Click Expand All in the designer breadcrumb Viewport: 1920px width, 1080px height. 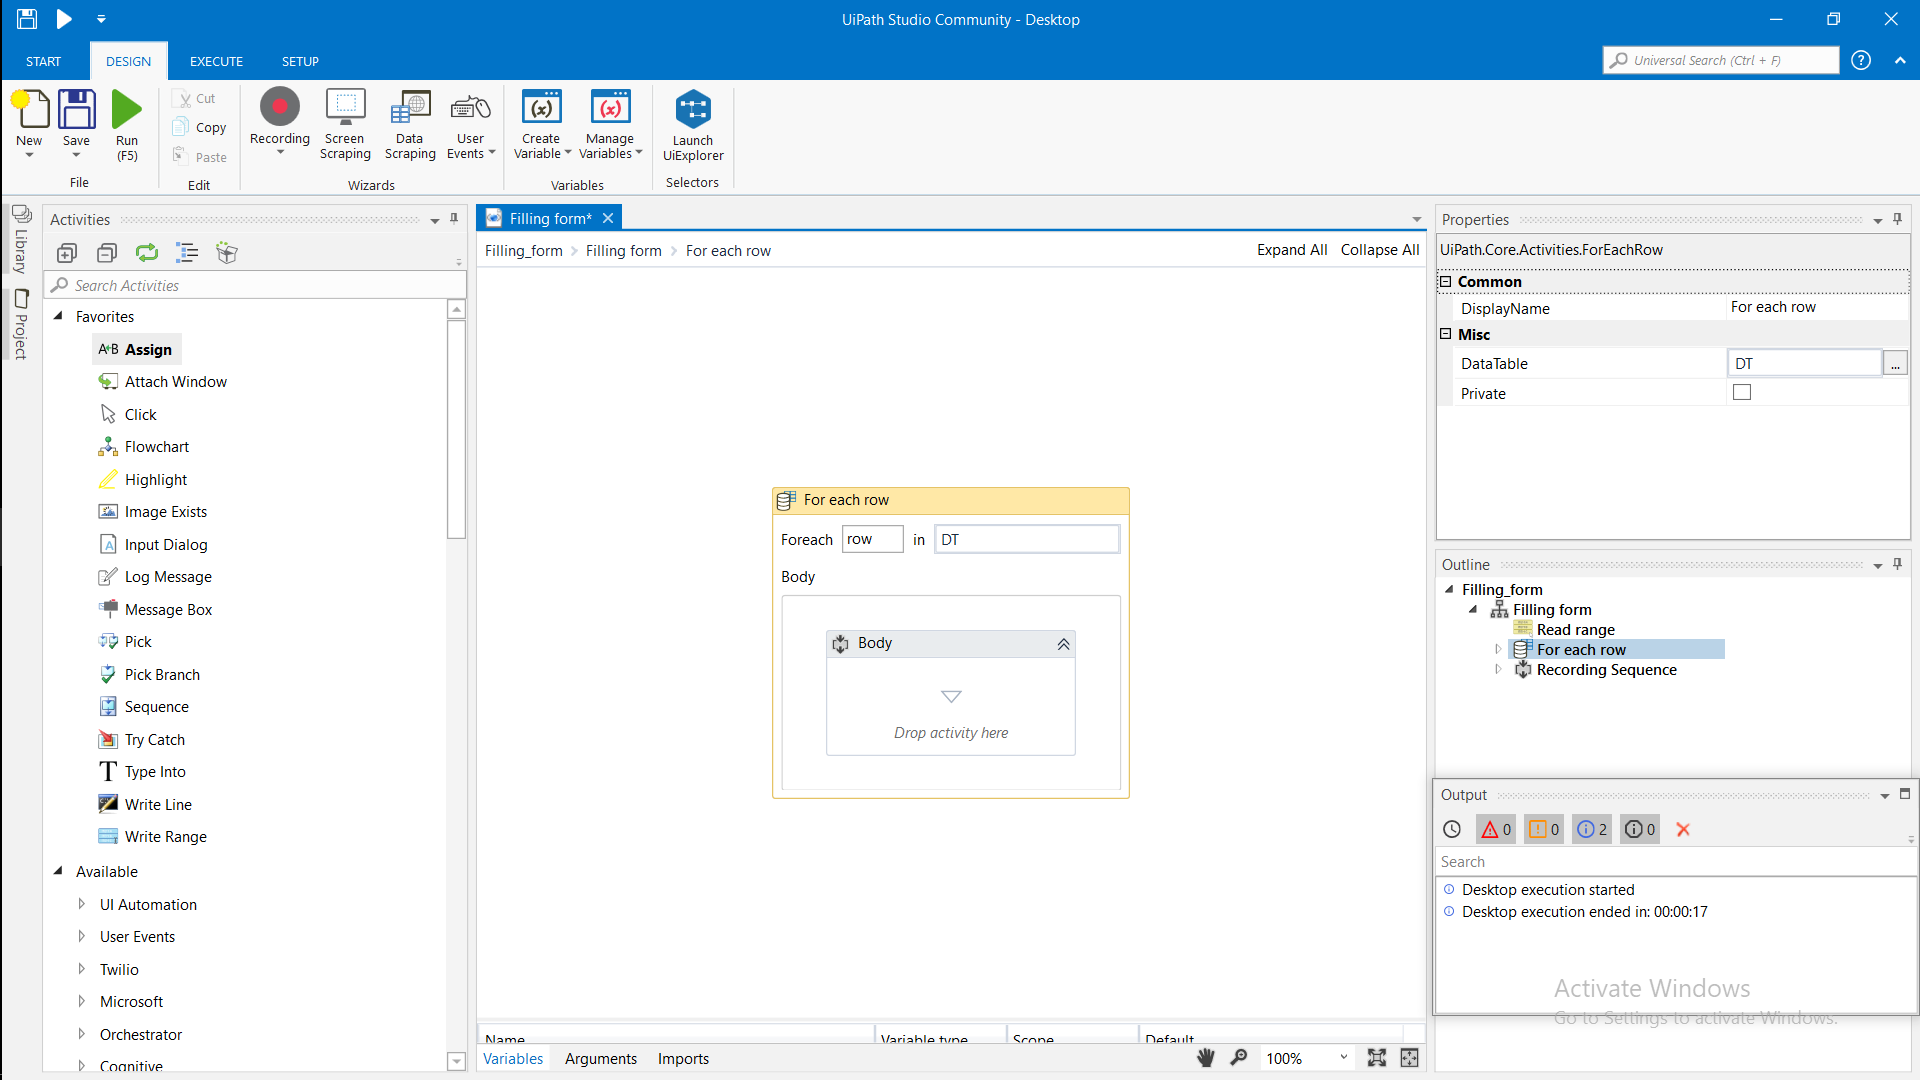point(1291,250)
